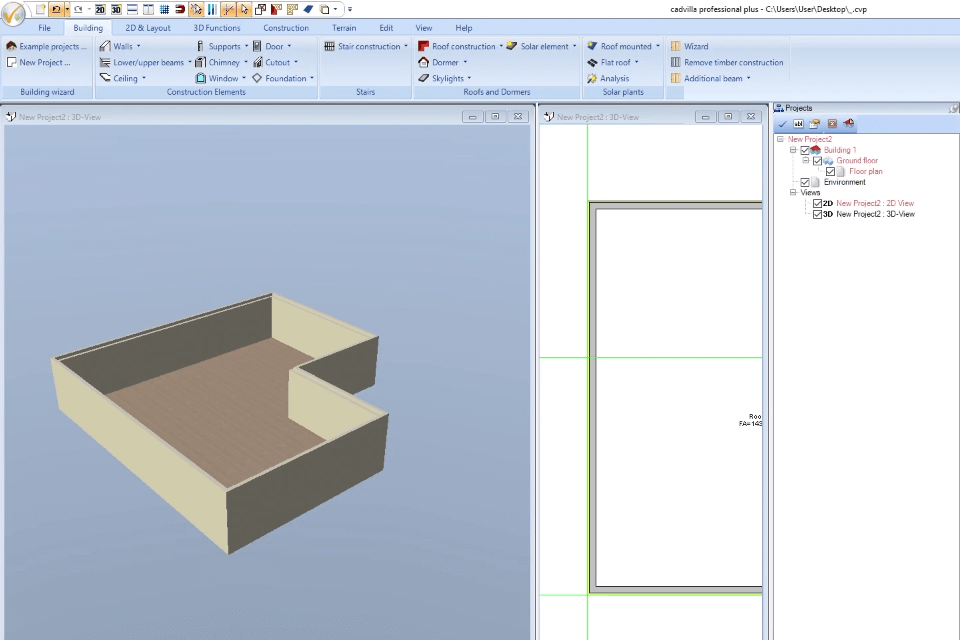This screenshot has height=640, width=960.
Task: Uncheck the Floor plan checkbox
Action: pyautogui.click(x=830, y=171)
